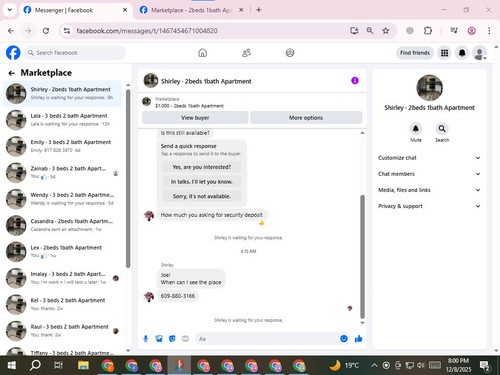Record a voice clip with microphone icon
Viewport: 500px width, 375px height.
coord(146,339)
